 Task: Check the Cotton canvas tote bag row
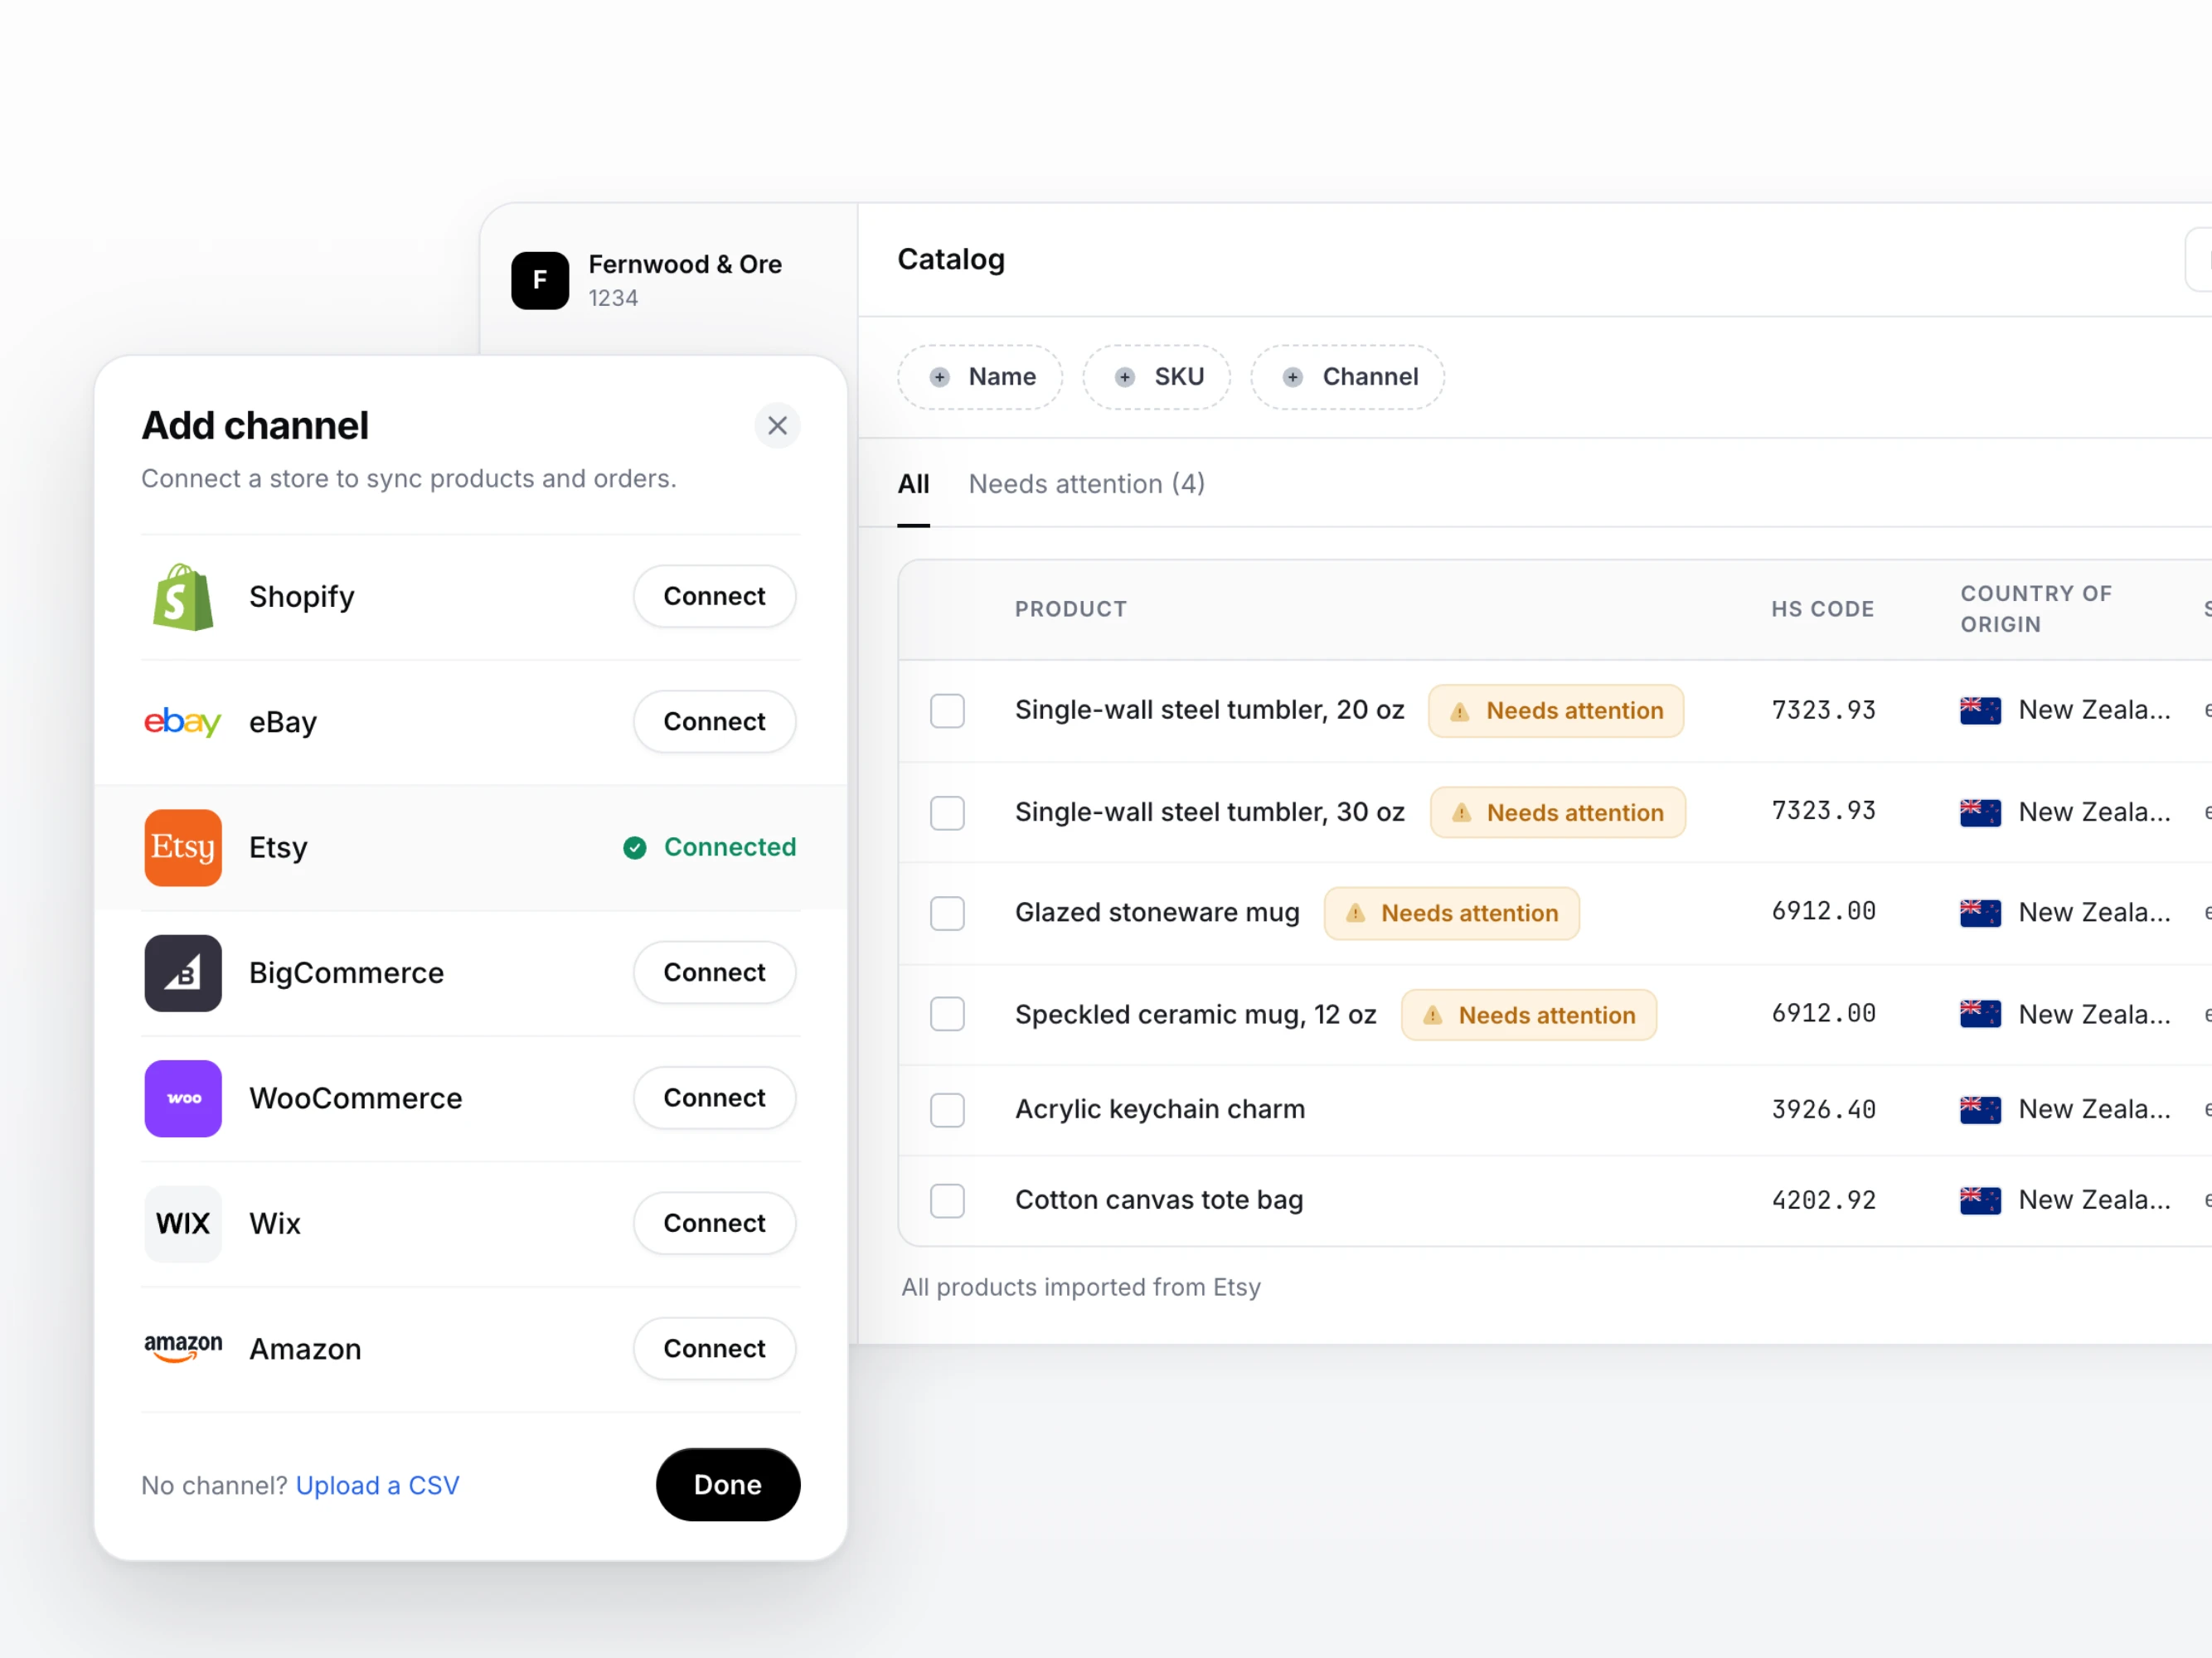tap(947, 1200)
